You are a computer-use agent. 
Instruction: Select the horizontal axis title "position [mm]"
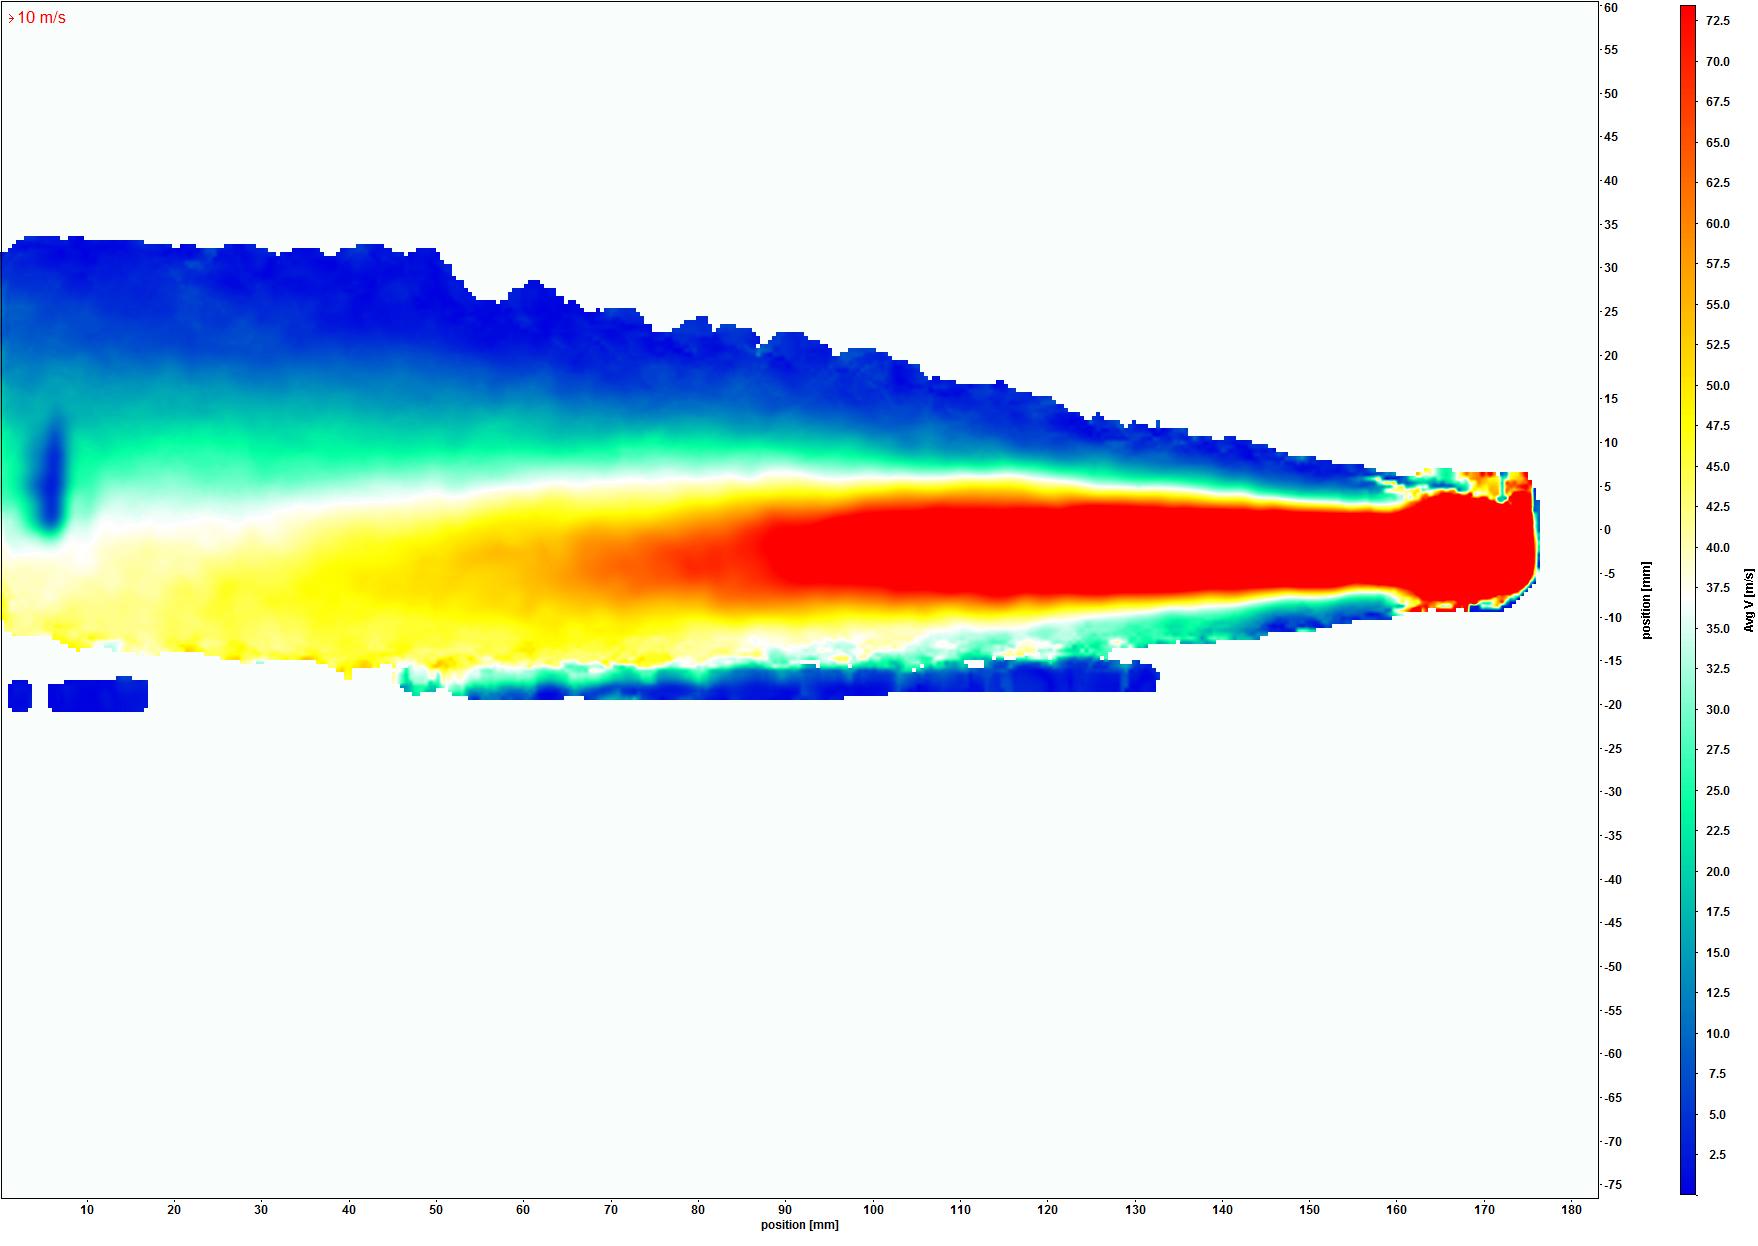799,1225
